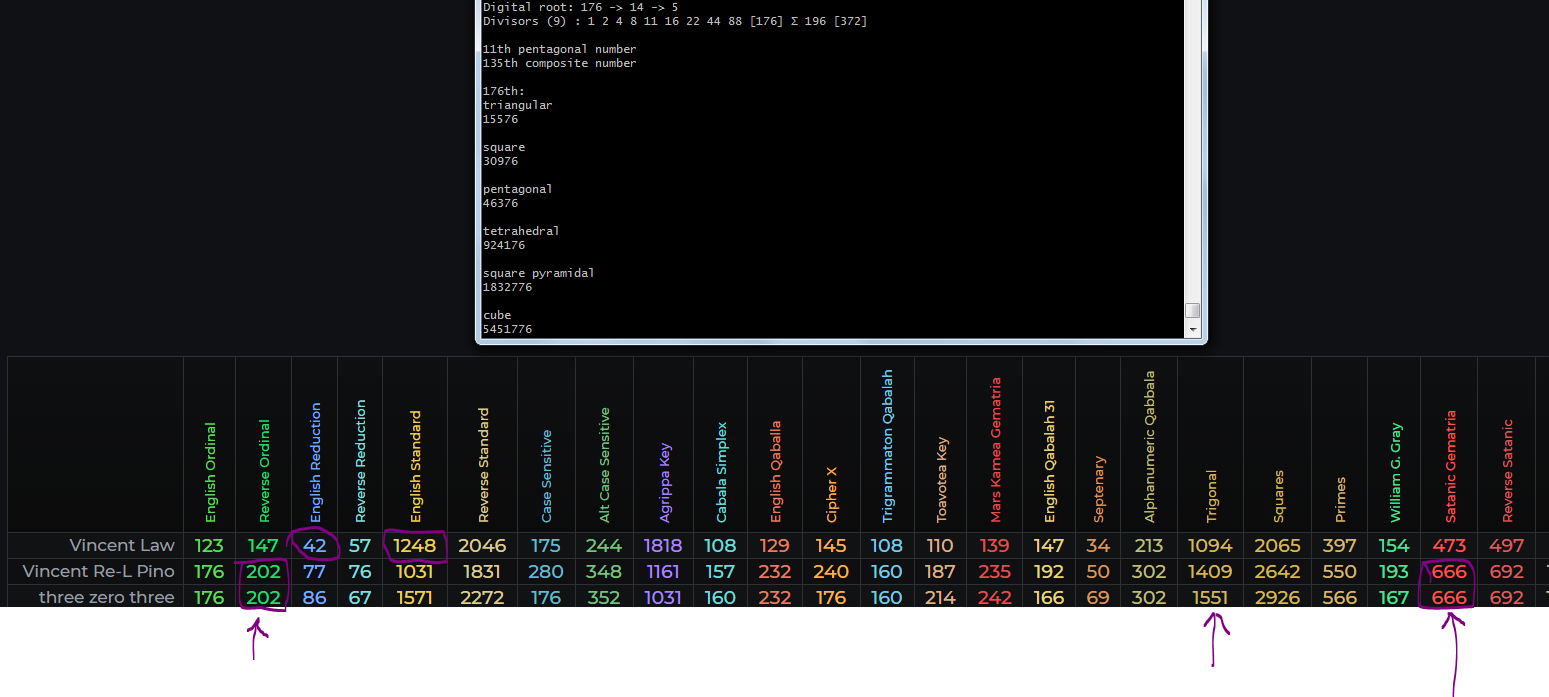Click the Reverse Satanic header

click(x=1507, y=470)
